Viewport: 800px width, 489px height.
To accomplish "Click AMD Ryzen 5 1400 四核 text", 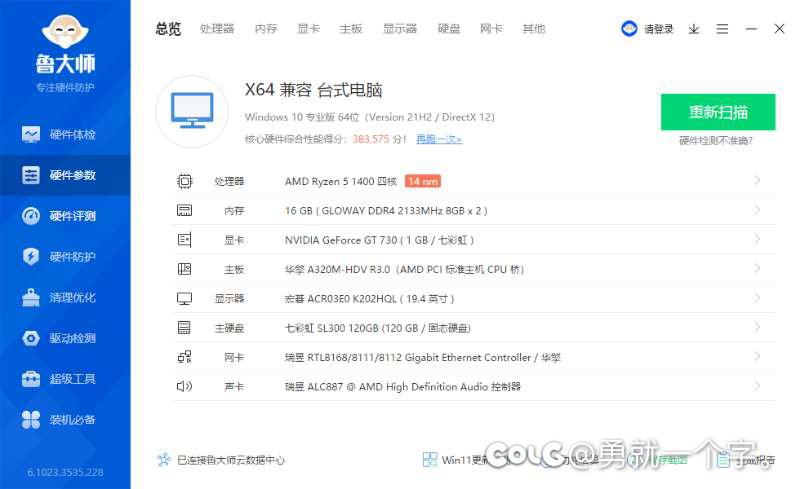I will [341, 181].
